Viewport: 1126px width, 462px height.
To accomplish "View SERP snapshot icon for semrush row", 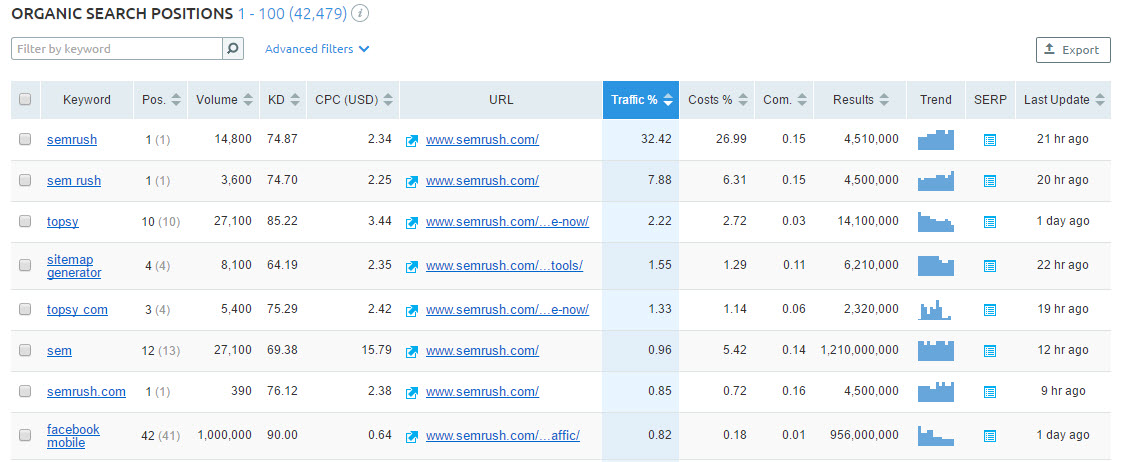I will 990,140.
